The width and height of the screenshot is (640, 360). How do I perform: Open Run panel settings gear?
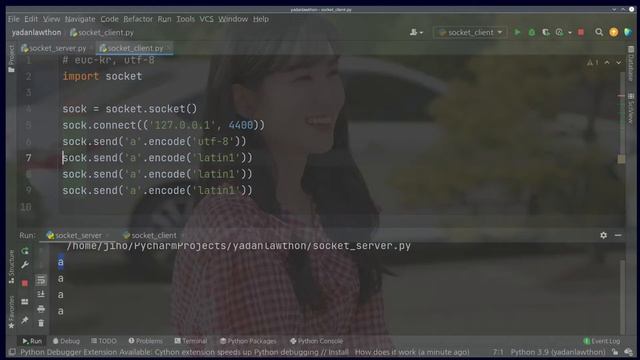point(603,235)
